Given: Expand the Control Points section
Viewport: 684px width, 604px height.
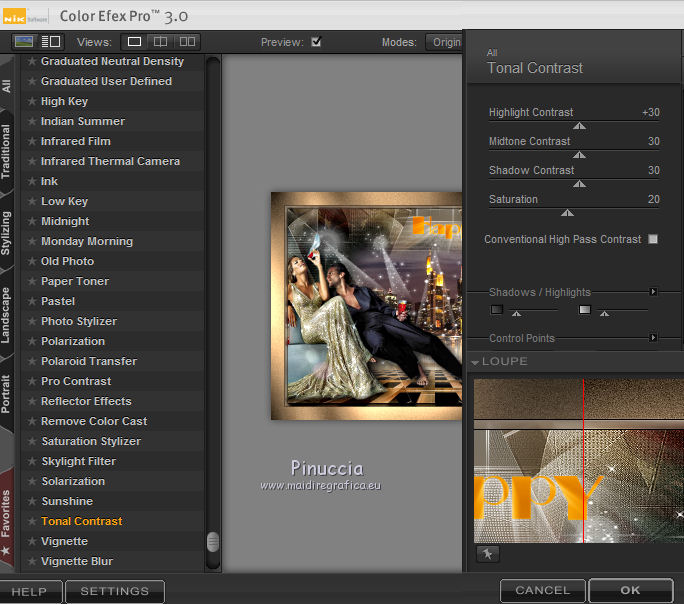Looking at the screenshot, I should tap(653, 338).
